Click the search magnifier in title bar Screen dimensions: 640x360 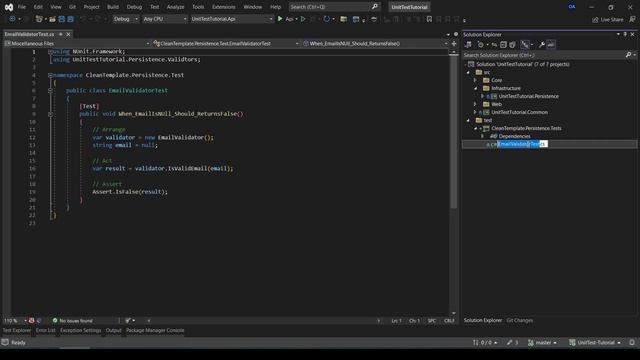pyautogui.click(x=375, y=7)
